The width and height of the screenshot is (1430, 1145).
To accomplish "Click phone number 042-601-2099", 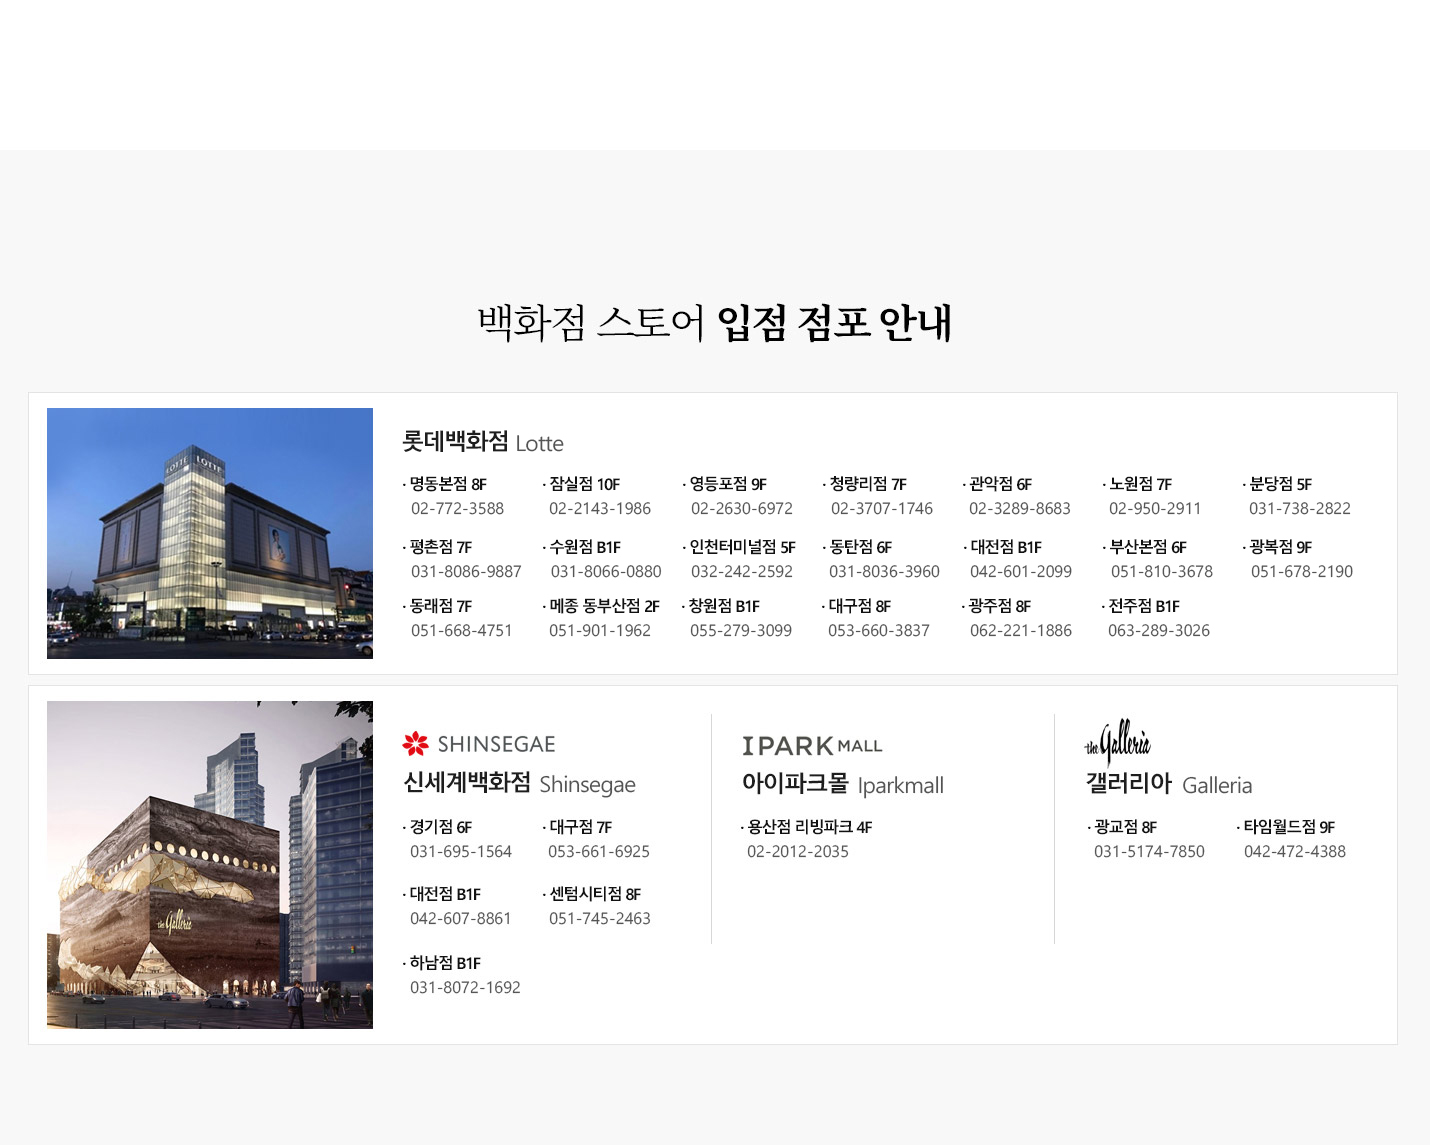I will 1021,572.
